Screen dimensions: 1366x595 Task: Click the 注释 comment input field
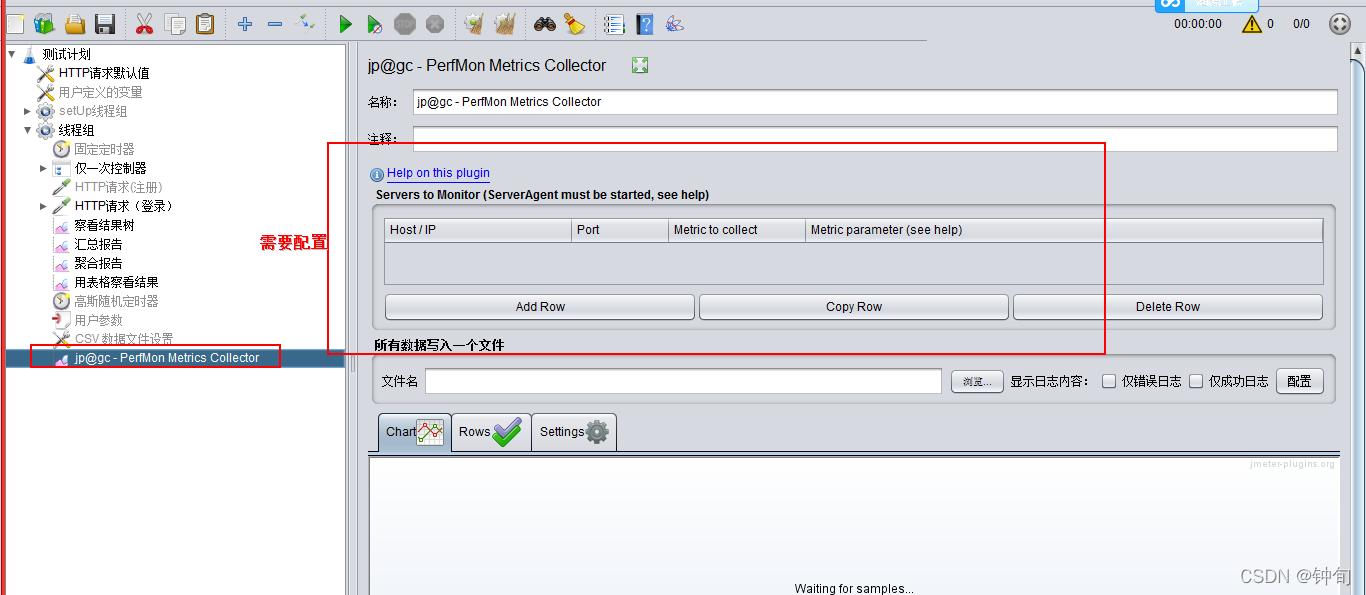875,139
